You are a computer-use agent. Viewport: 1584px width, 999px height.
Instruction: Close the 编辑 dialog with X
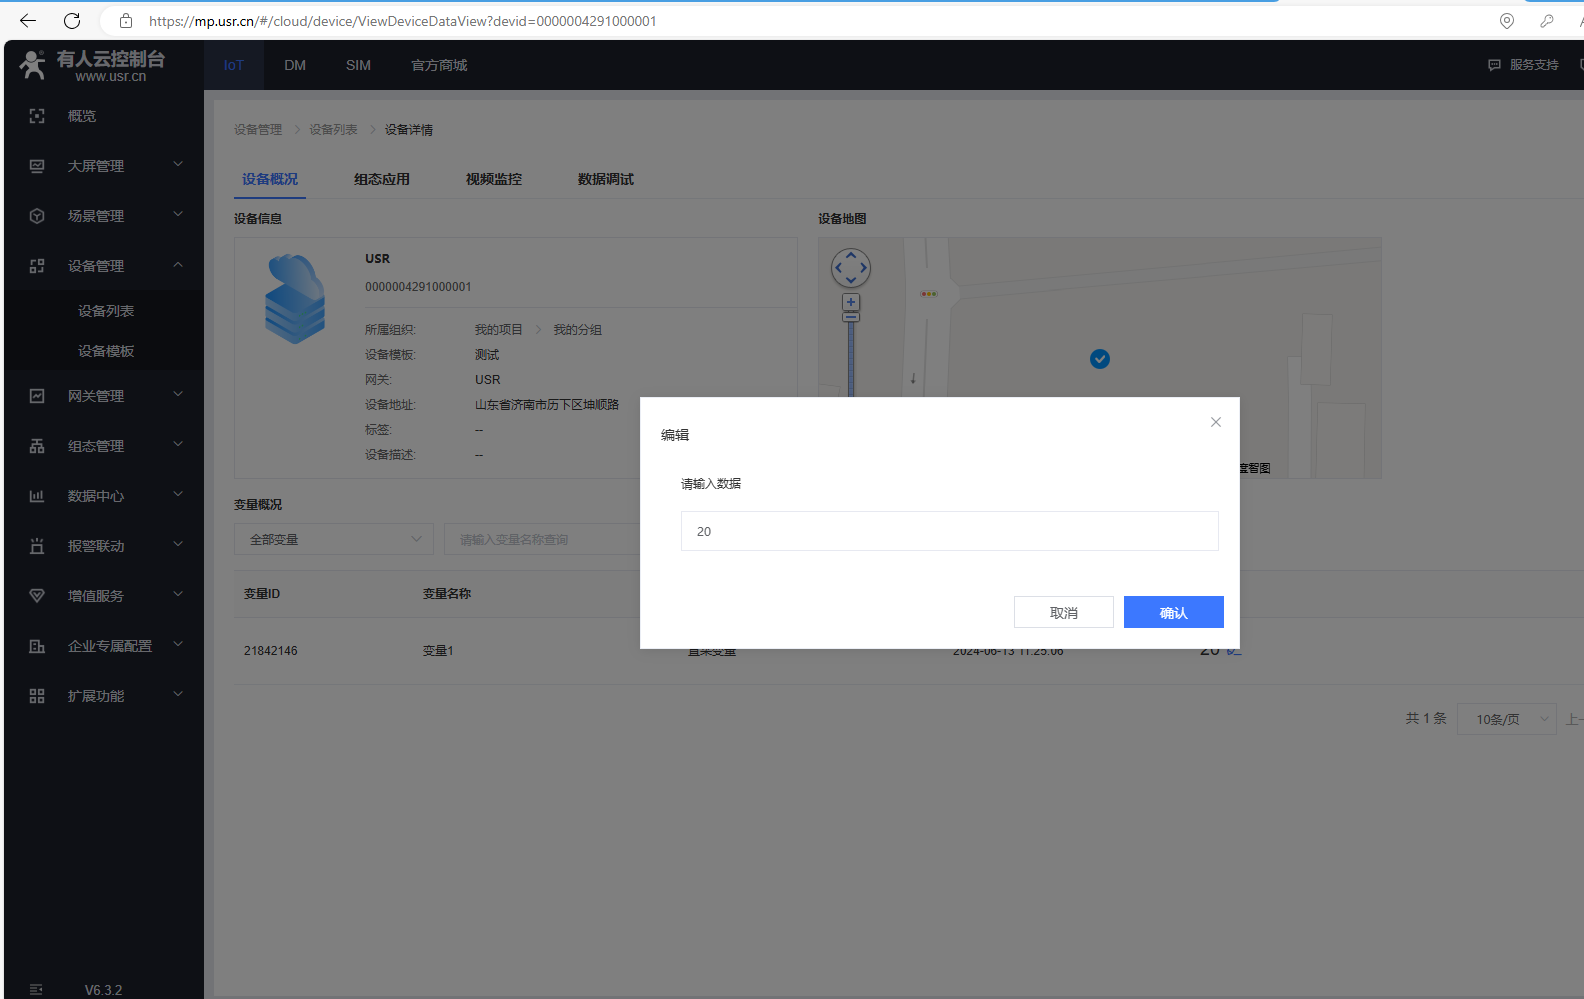(1216, 422)
